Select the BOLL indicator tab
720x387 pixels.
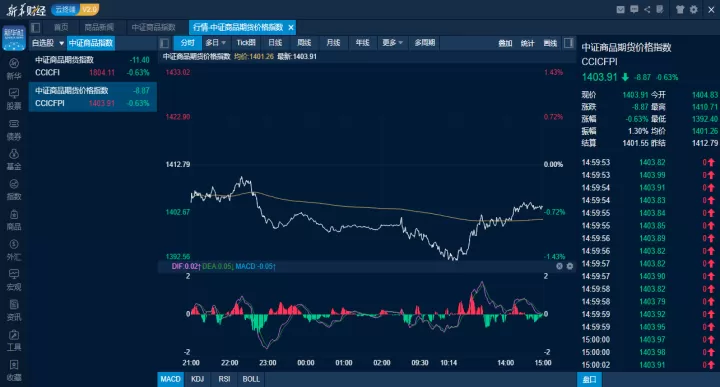point(251,379)
